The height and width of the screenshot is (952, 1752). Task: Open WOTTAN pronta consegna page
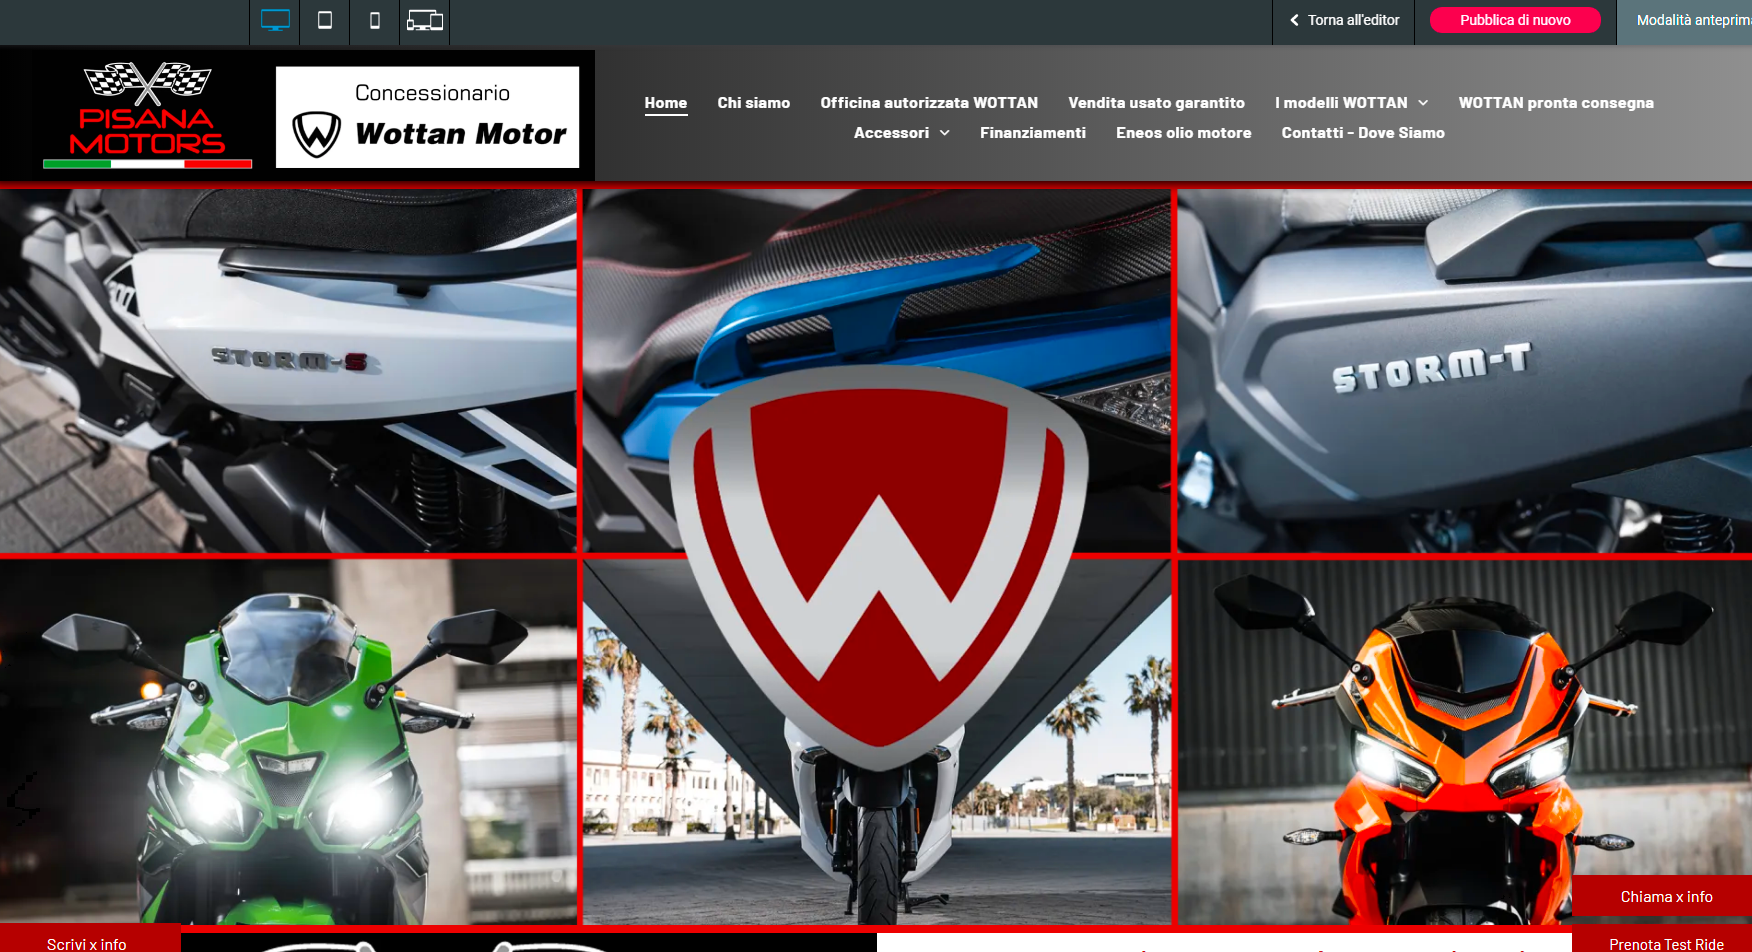pos(1556,103)
